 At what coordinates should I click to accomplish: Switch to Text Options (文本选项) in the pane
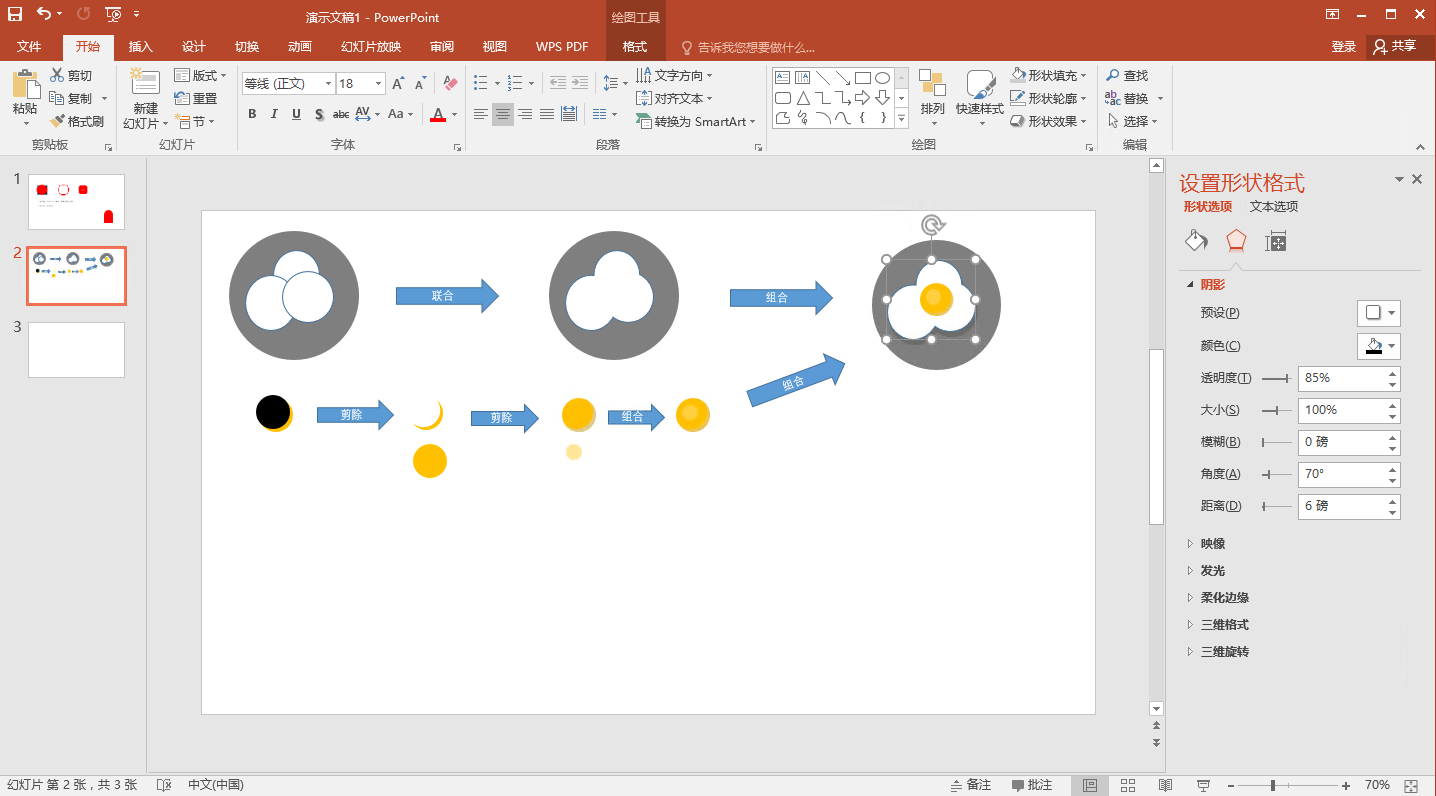click(1274, 207)
